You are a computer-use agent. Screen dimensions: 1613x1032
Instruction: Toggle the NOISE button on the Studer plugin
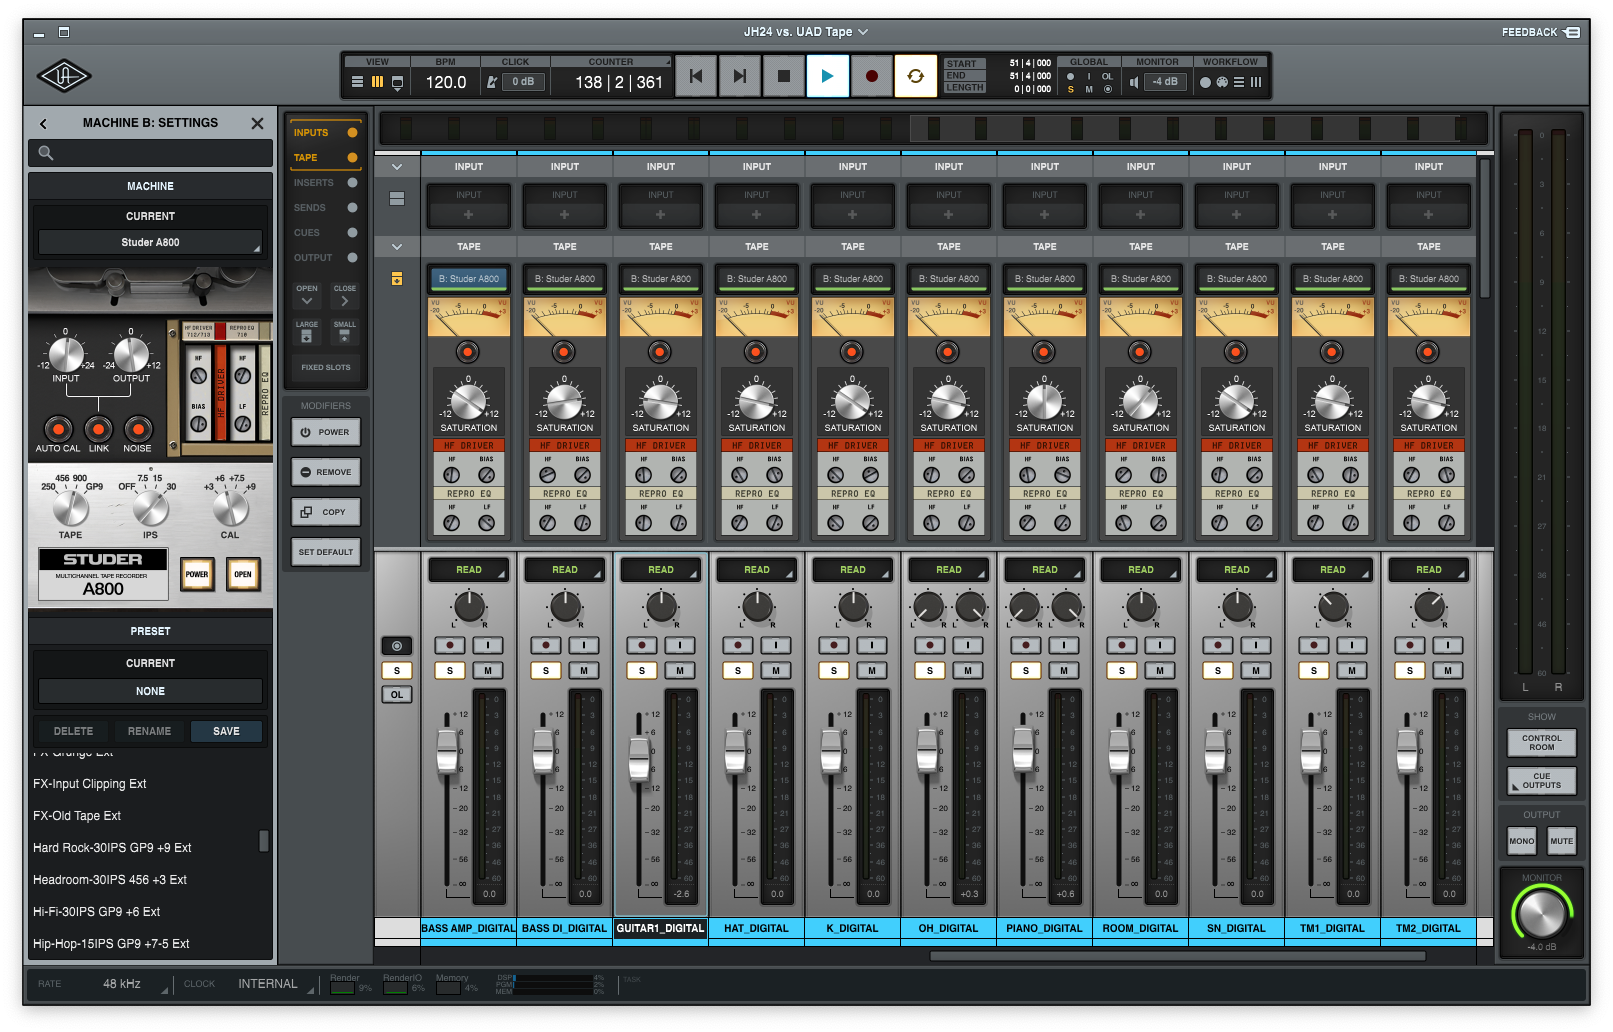[138, 430]
